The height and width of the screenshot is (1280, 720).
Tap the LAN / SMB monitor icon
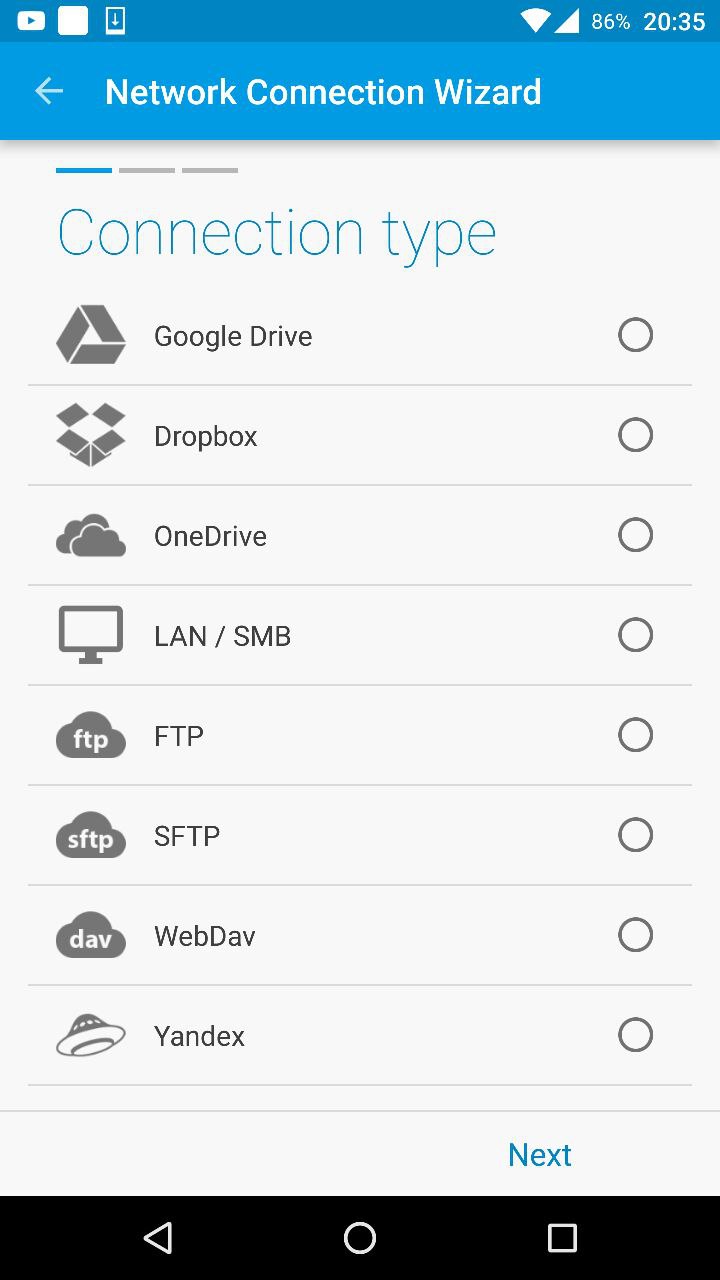click(91, 635)
